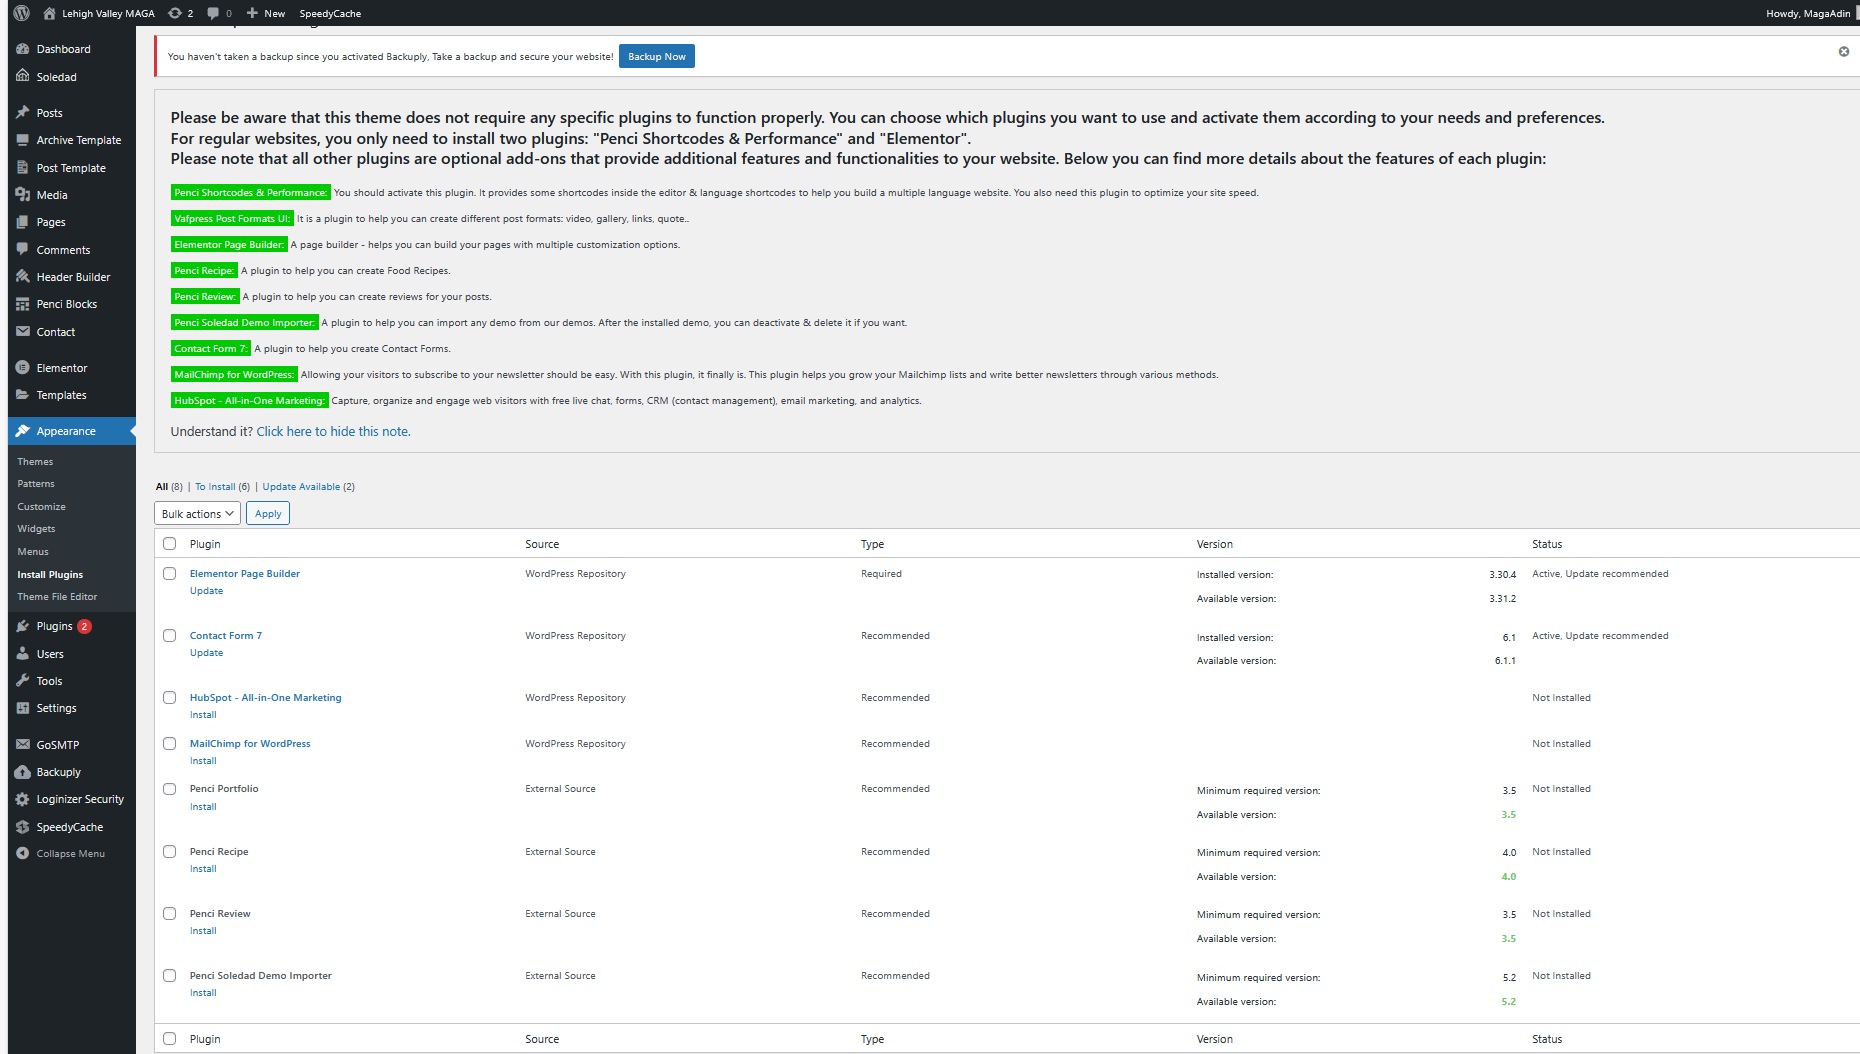The height and width of the screenshot is (1054, 1860).
Task: Check the Penci Soledad Demo Importer checkbox
Action: click(169, 976)
